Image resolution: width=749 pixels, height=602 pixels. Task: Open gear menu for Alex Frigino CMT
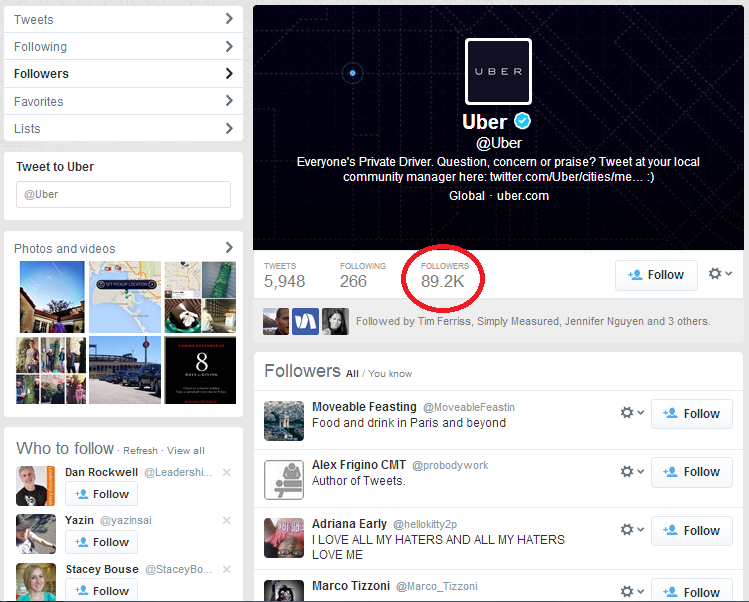[x=632, y=472]
